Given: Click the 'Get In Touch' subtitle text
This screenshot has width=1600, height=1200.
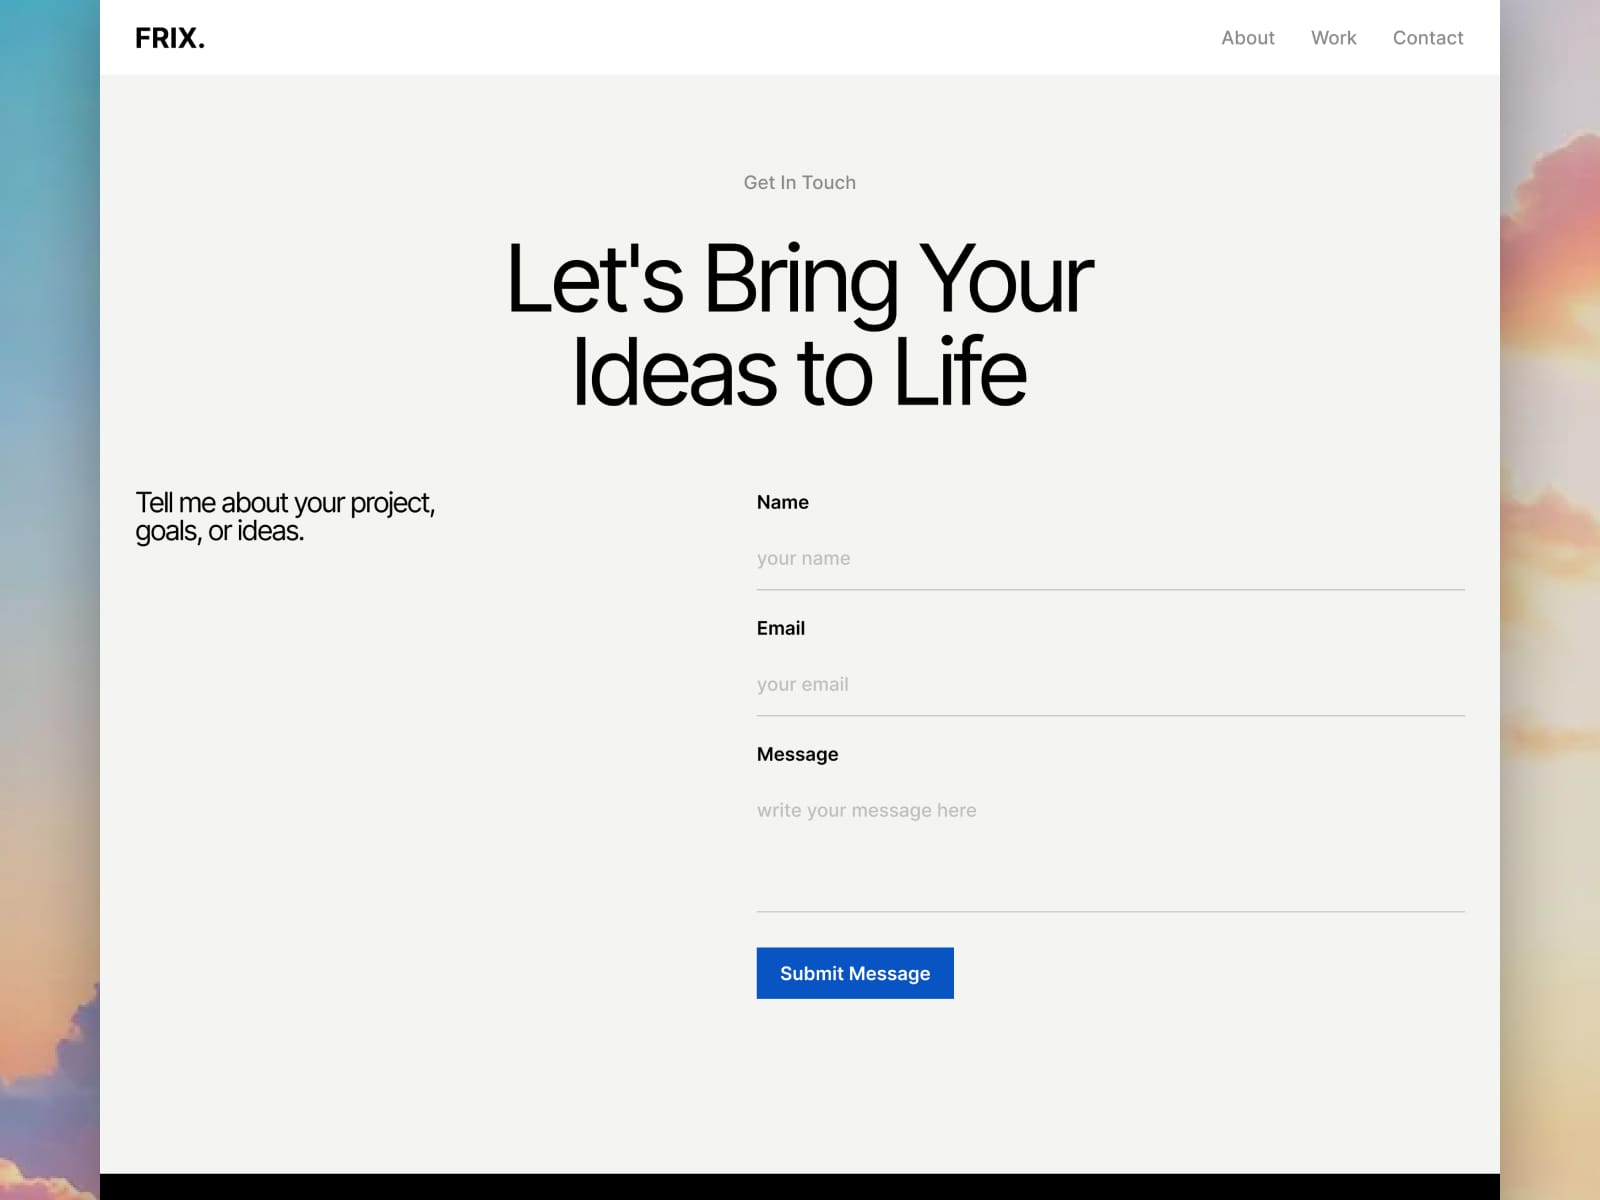Looking at the screenshot, I should click(x=799, y=182).
